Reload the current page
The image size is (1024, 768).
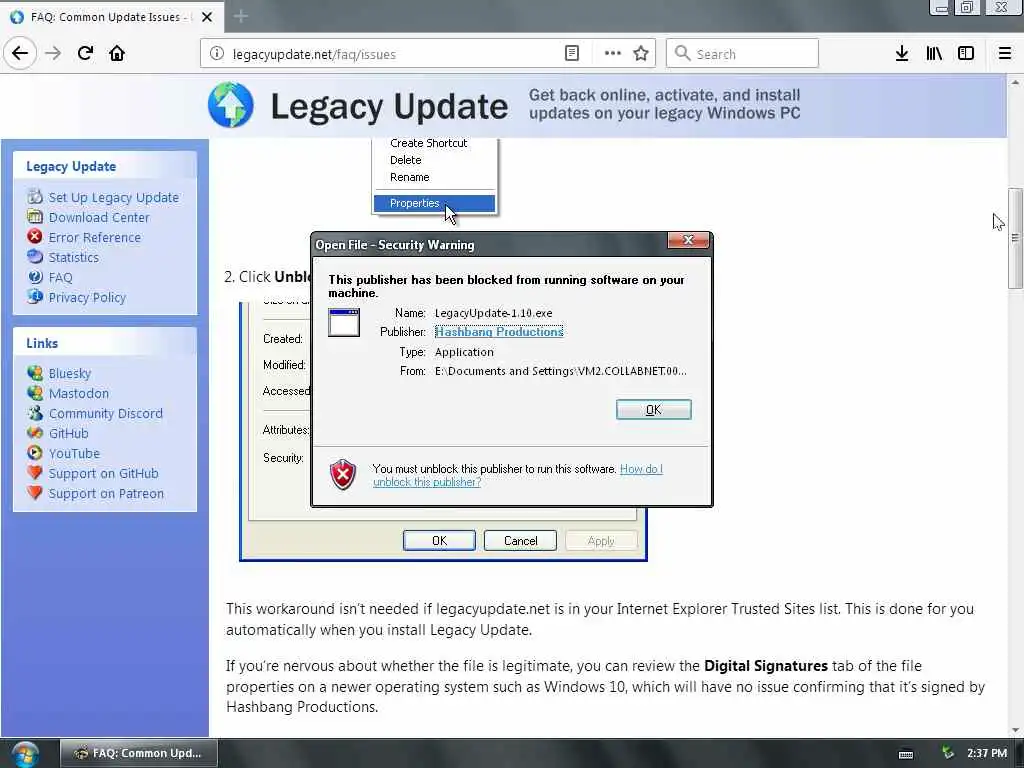85,54
